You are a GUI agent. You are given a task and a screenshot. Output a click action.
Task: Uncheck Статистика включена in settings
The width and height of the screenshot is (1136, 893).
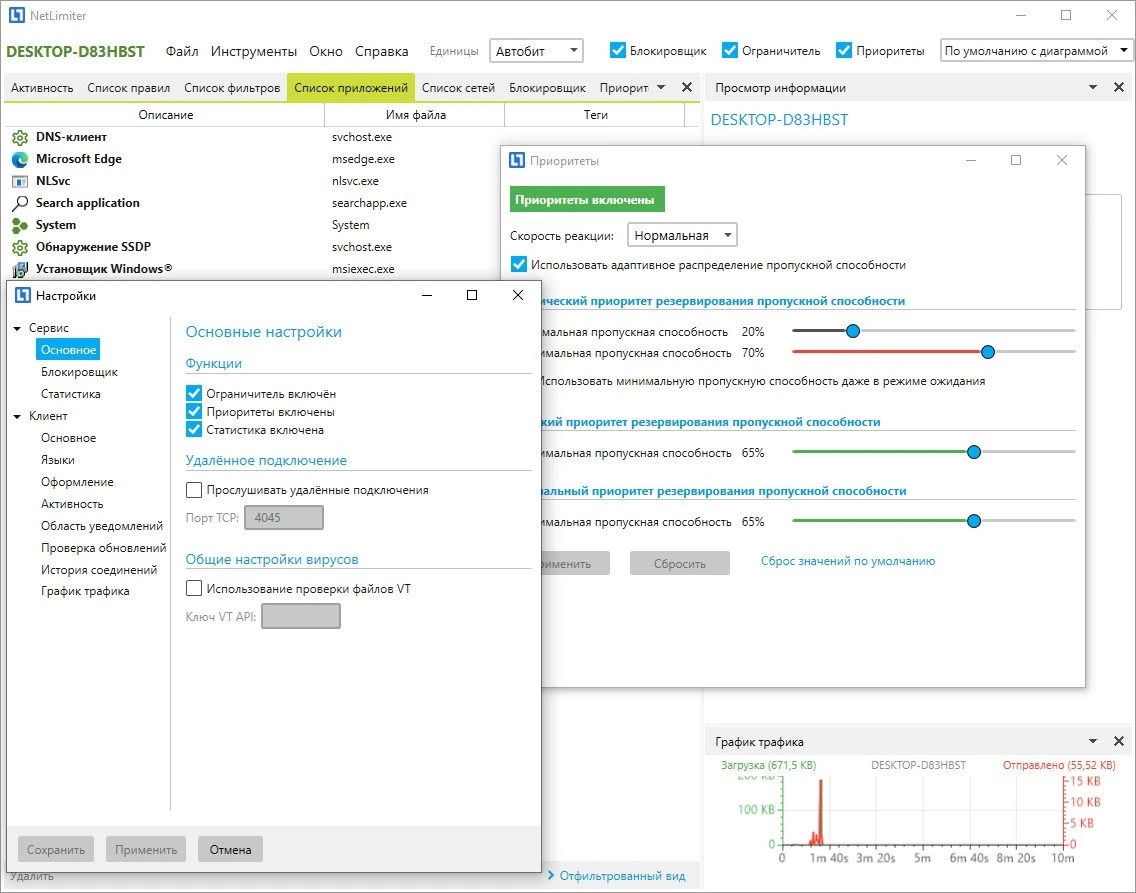pyautogui.click(x=193, y=429)
